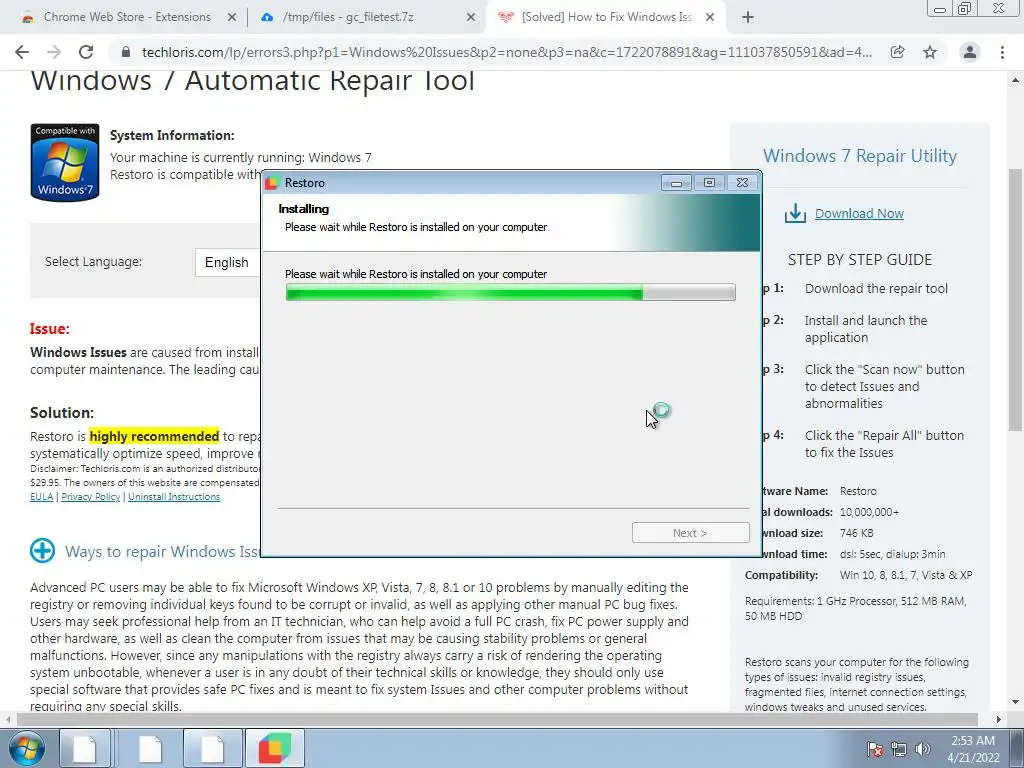
Task: Restore down the Chrome browser window
Action: click(965, 9)
